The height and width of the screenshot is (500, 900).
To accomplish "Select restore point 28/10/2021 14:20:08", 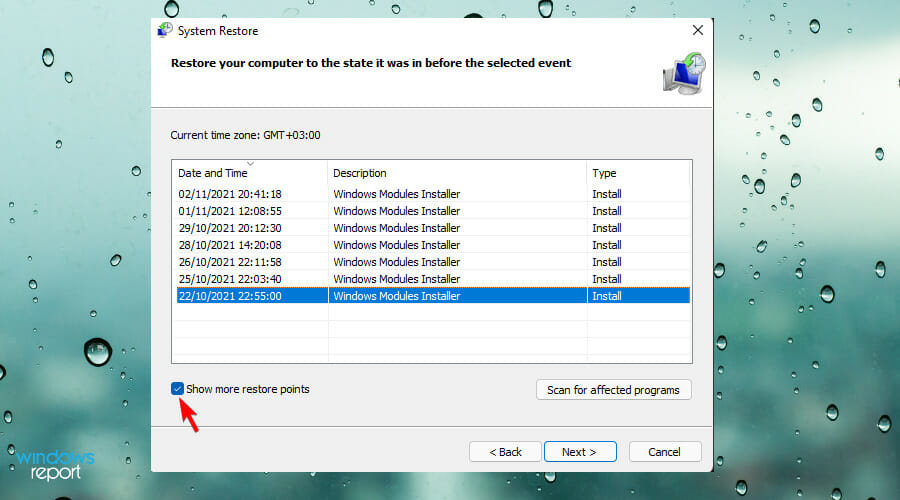I will [x=433, y=245].
